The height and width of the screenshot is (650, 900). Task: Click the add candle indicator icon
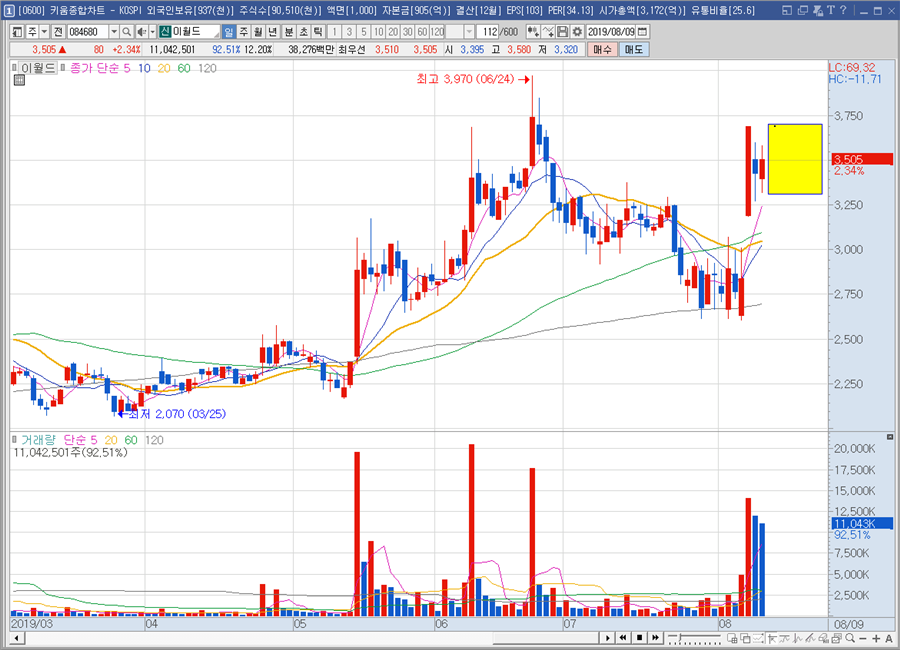[x=533, y=32]
